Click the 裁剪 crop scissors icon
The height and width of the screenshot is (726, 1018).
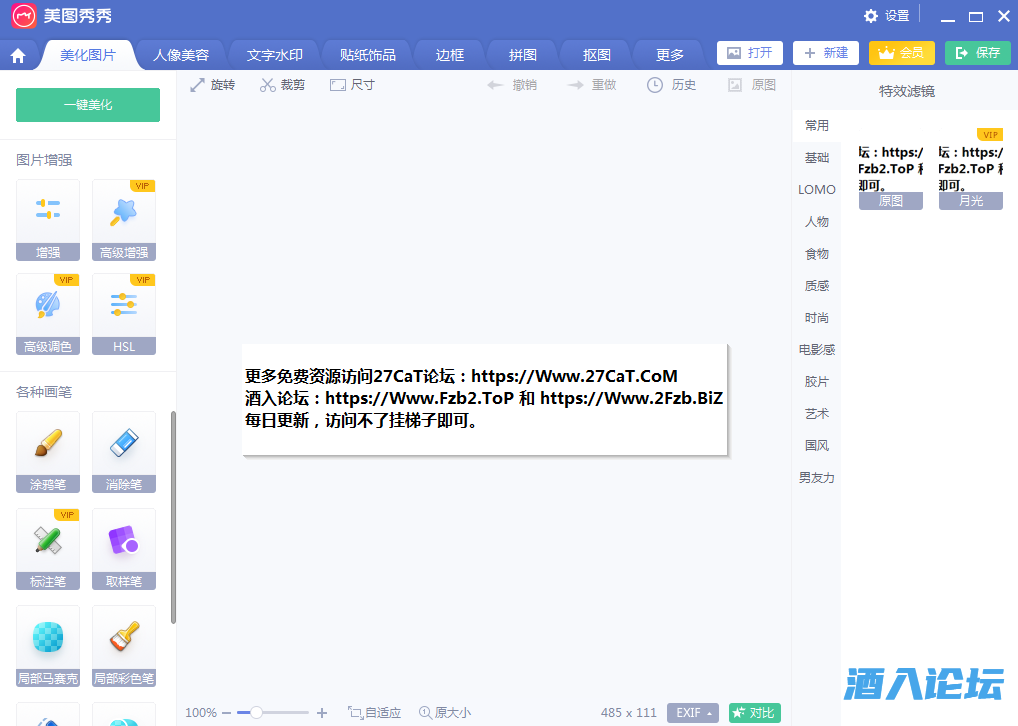(x=268, y=85)
